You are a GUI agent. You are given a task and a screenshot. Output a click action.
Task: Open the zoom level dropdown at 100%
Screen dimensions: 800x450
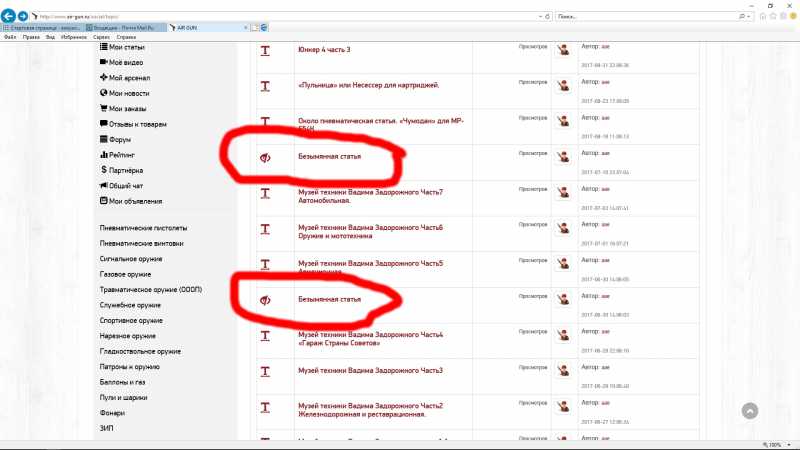(x=789, y=445)
